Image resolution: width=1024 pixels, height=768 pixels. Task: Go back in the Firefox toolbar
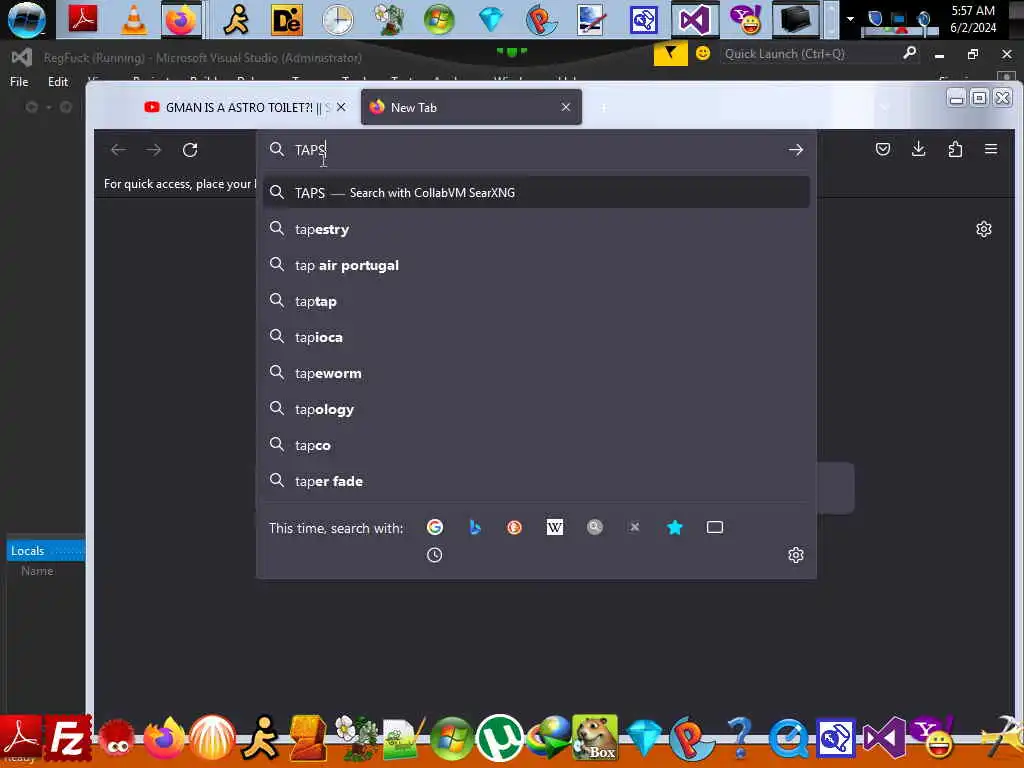coord(118,150)
